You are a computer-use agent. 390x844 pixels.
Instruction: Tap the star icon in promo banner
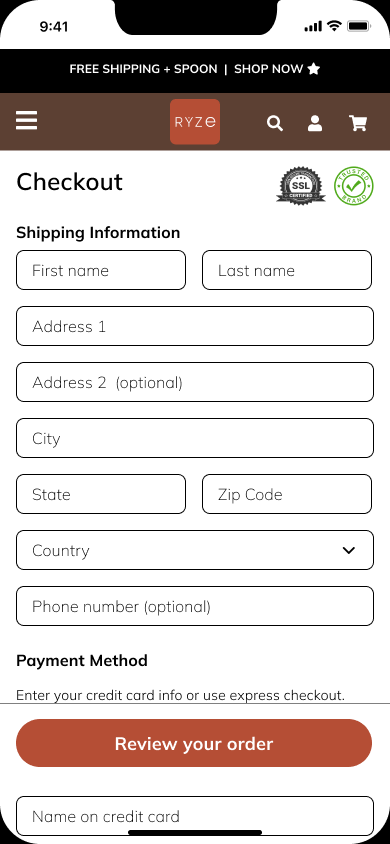tap(314, 69)
